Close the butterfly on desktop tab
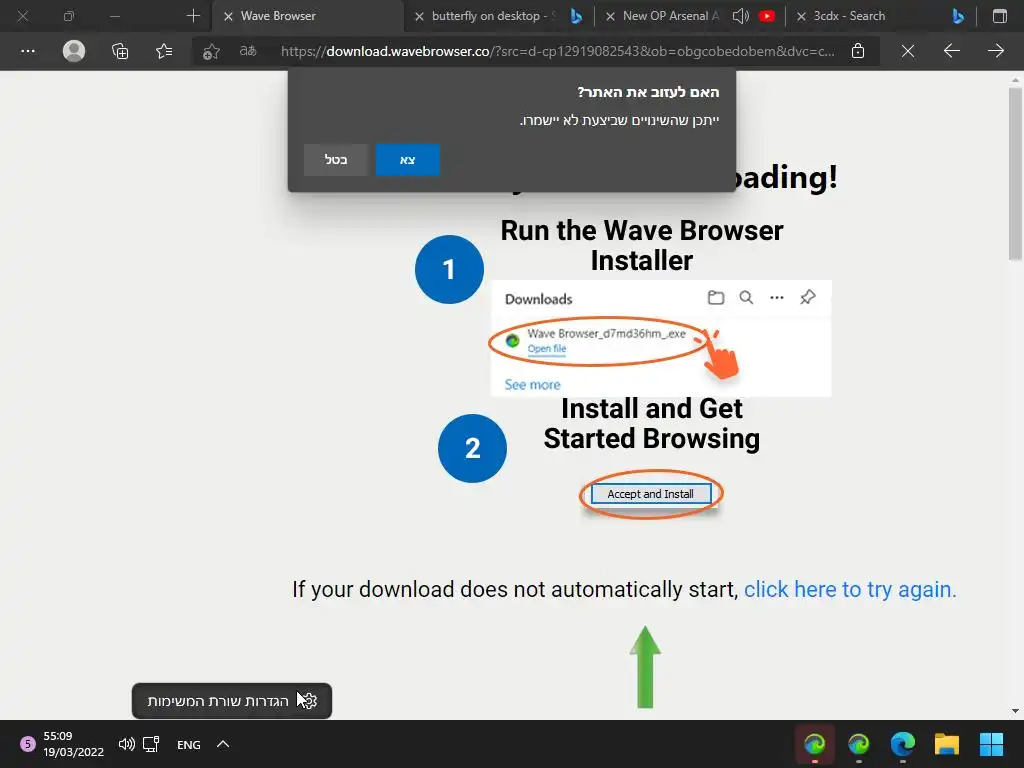 (419, 16)
